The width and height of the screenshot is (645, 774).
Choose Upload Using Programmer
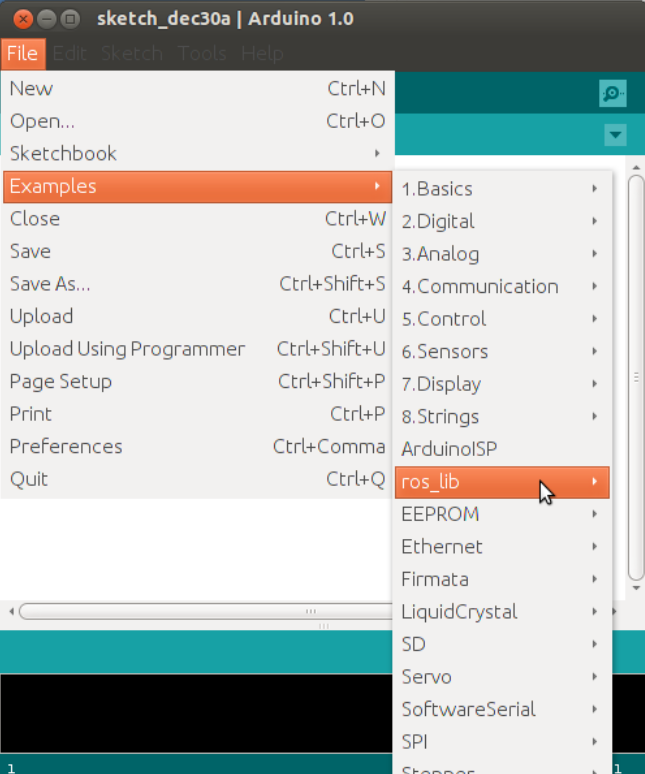pos(197,349)
